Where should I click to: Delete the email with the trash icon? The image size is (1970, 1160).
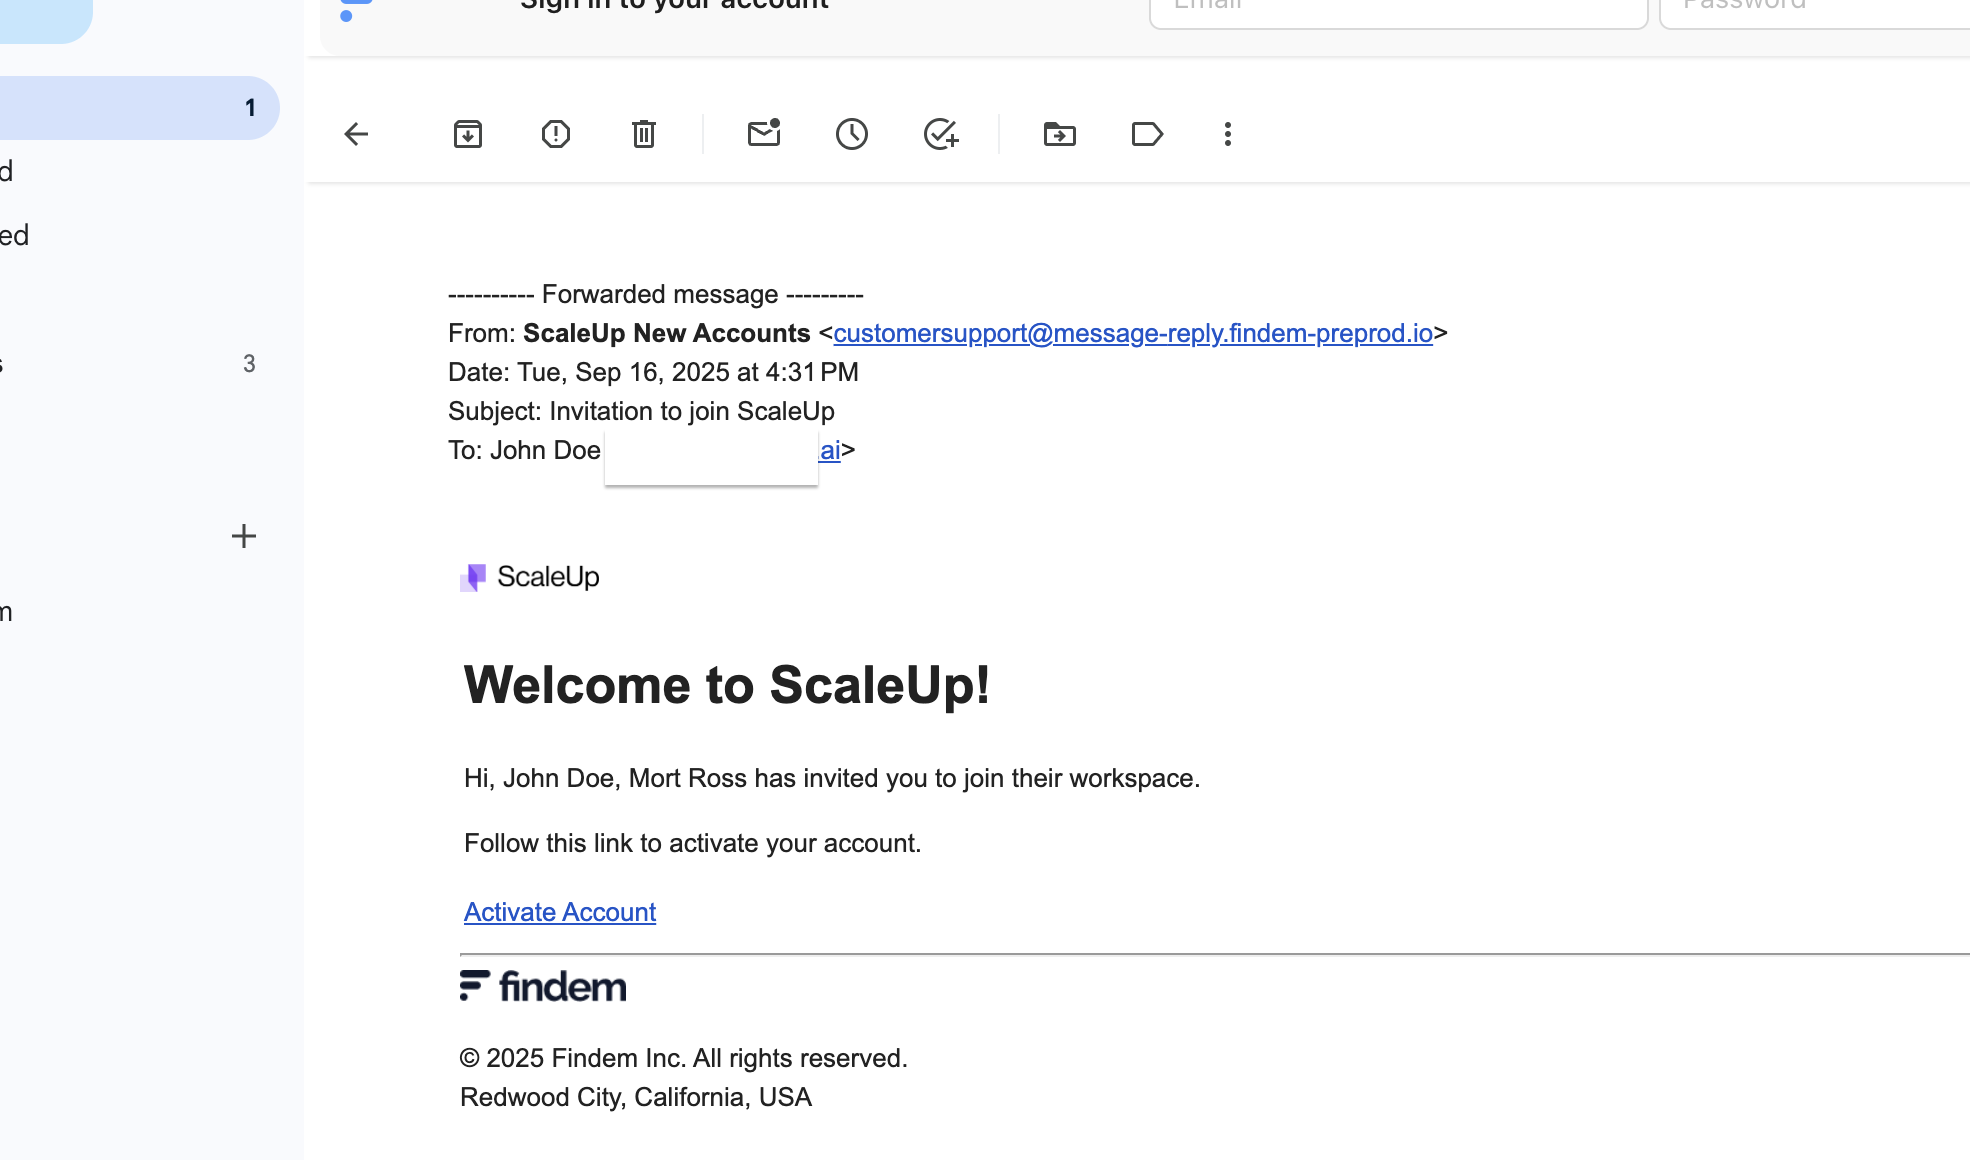pyautogui.click(x=644, y=134)
